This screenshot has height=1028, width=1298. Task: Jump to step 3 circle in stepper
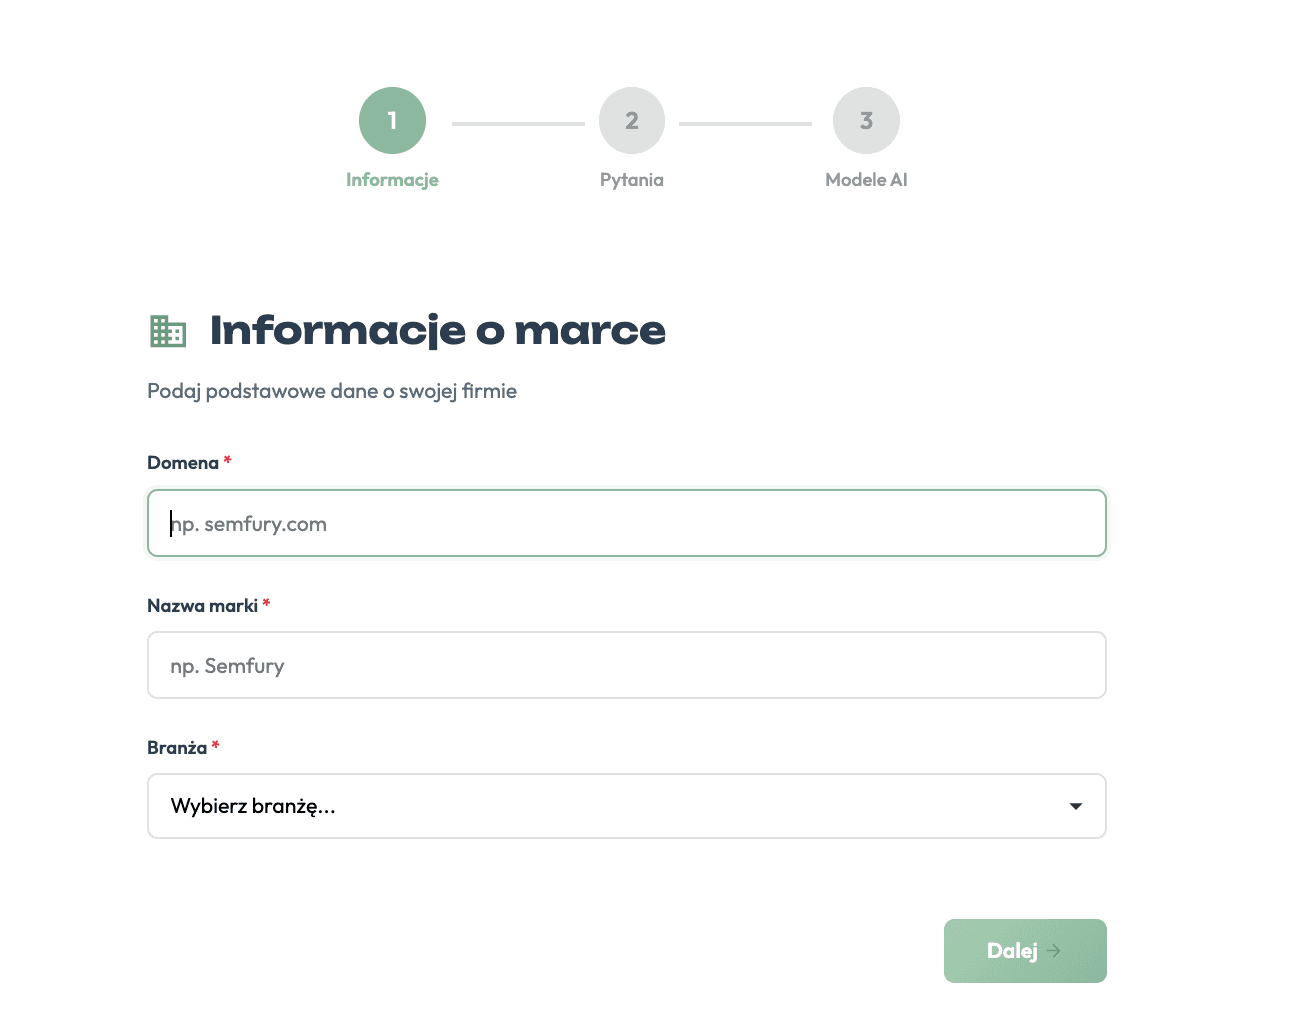pos(866,120)
